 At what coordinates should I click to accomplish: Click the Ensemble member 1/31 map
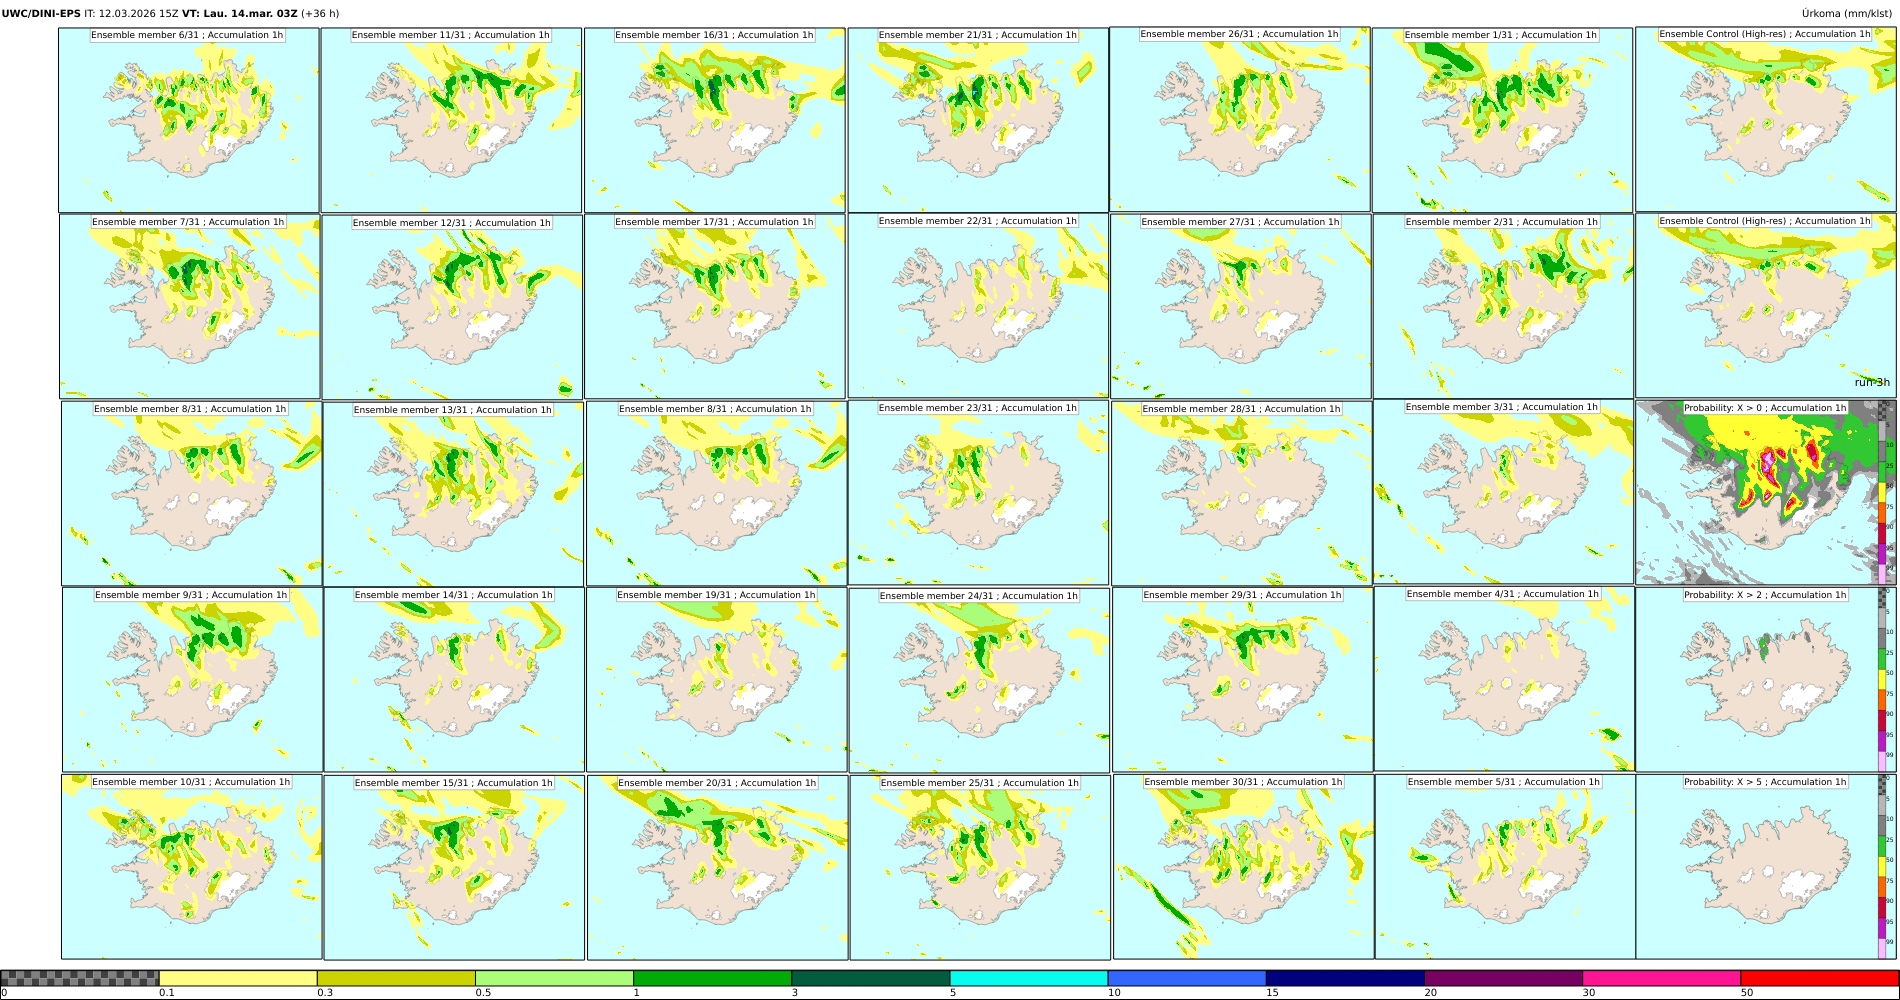coord(1502,120)
